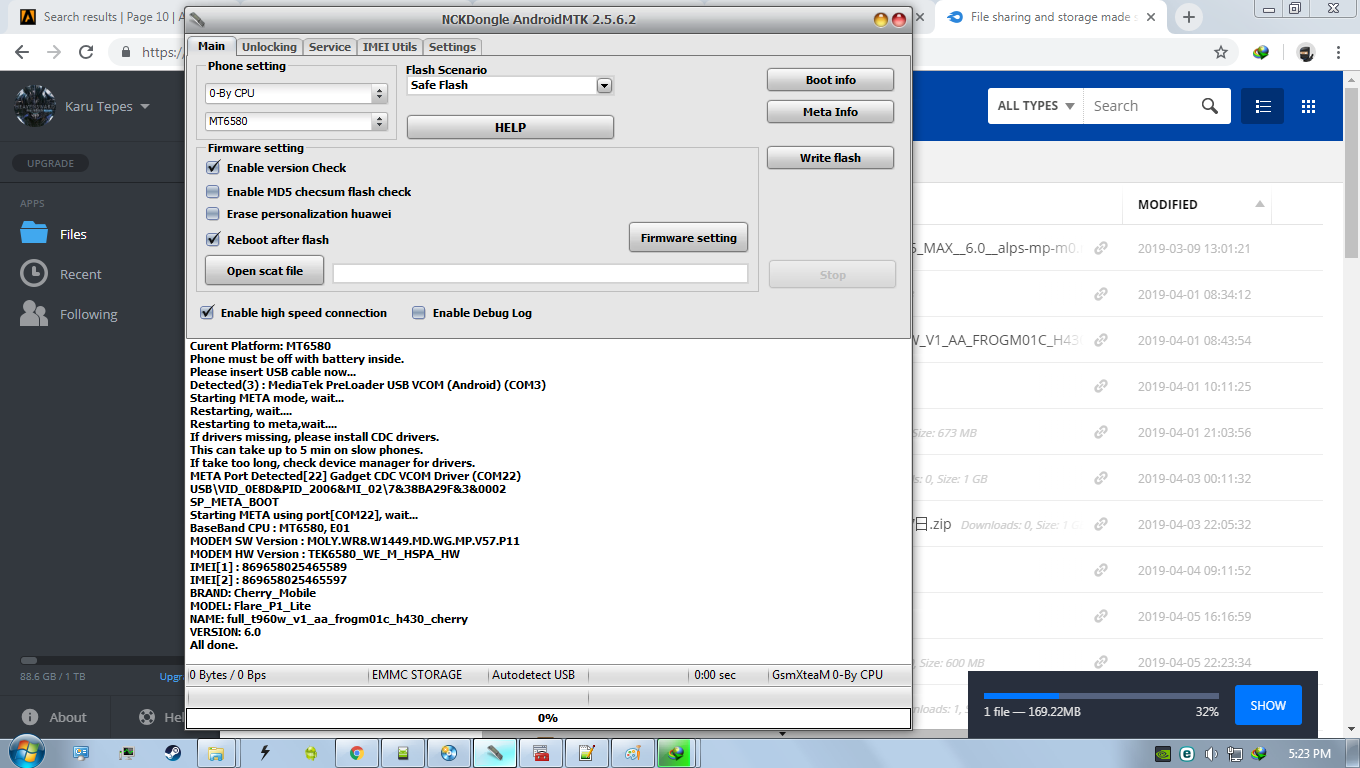Enable MD5 checsum flash check
The width and height of the screenshot is (1360, 768).
pos(212,192)
